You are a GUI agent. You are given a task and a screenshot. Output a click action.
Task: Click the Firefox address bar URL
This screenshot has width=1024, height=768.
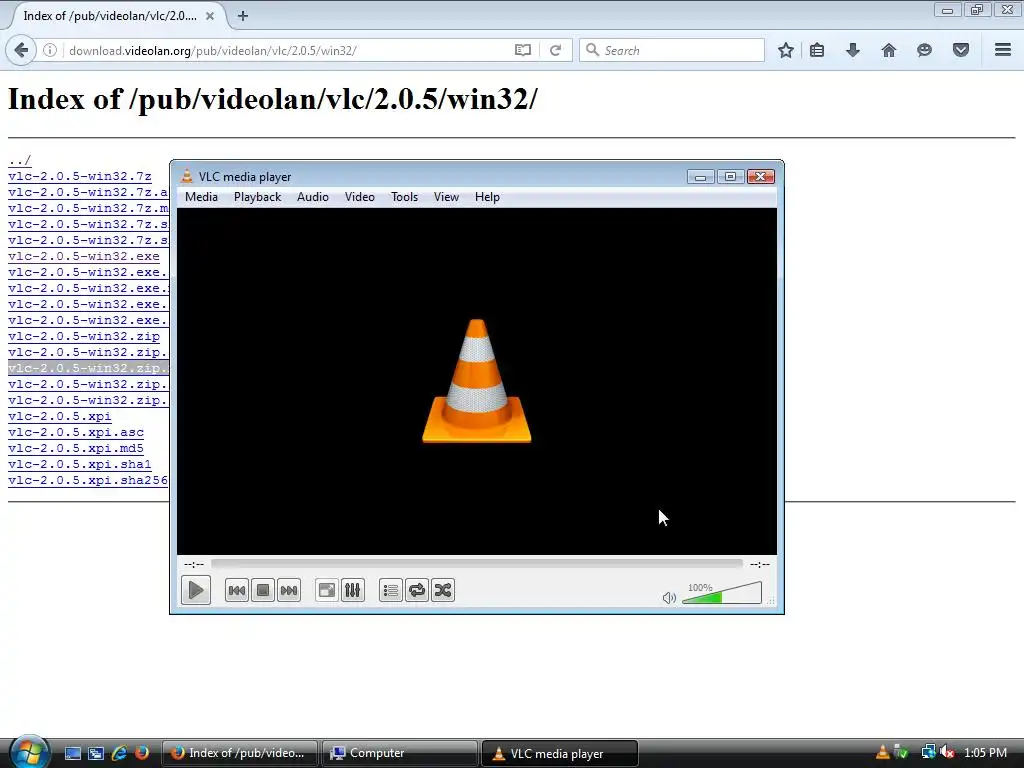tap(213, 50)
